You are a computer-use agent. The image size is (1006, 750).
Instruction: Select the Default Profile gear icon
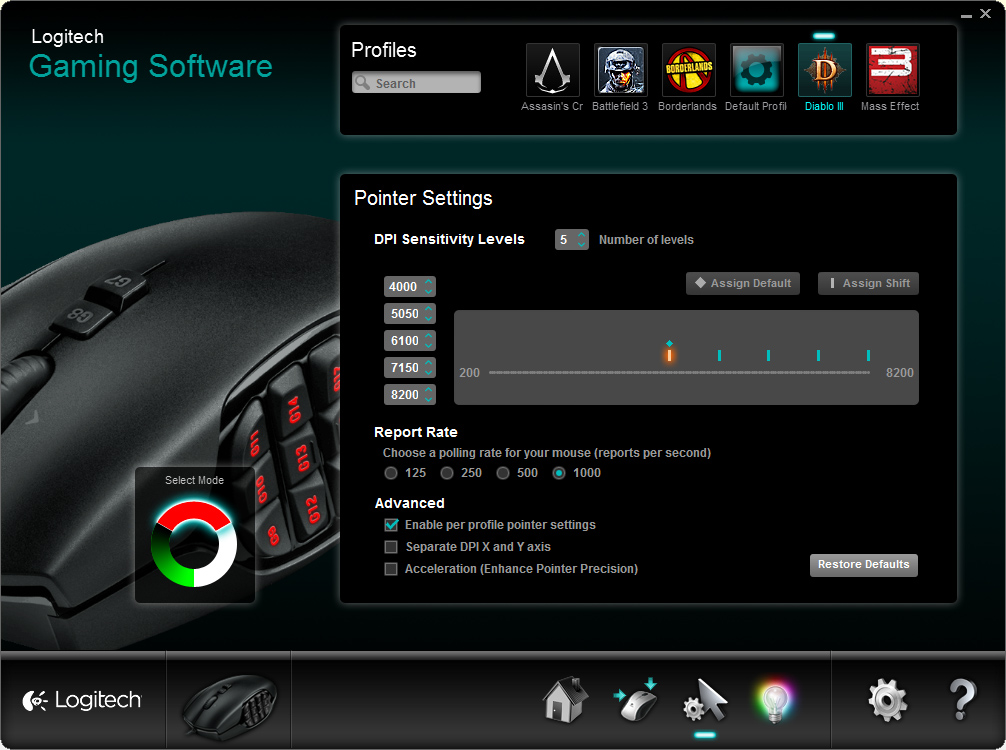click(x=756, y=70)
